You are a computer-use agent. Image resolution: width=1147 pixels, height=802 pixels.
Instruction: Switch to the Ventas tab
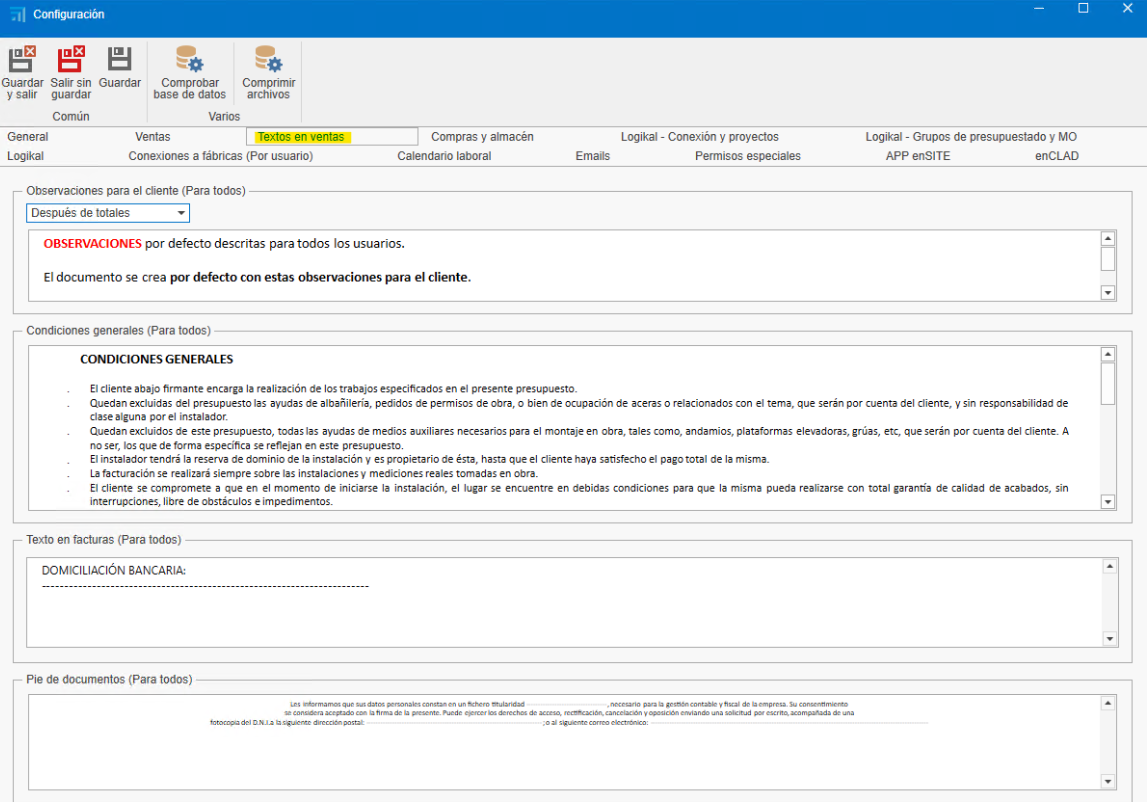pos(152,137)
